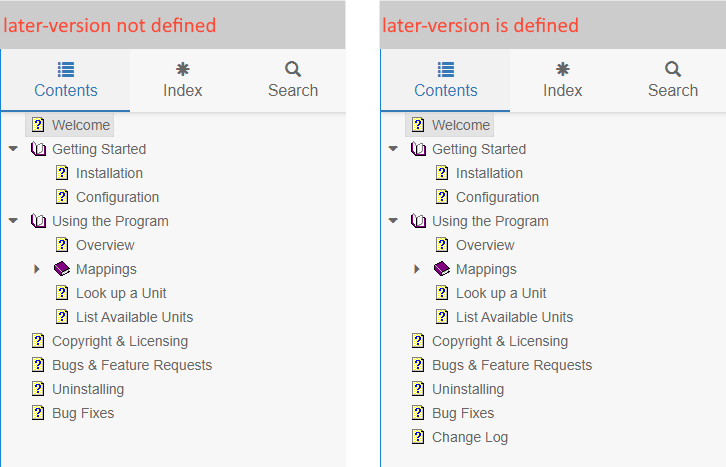
Task: Open Welcome topic in the right panel
Action: [461, 125]
